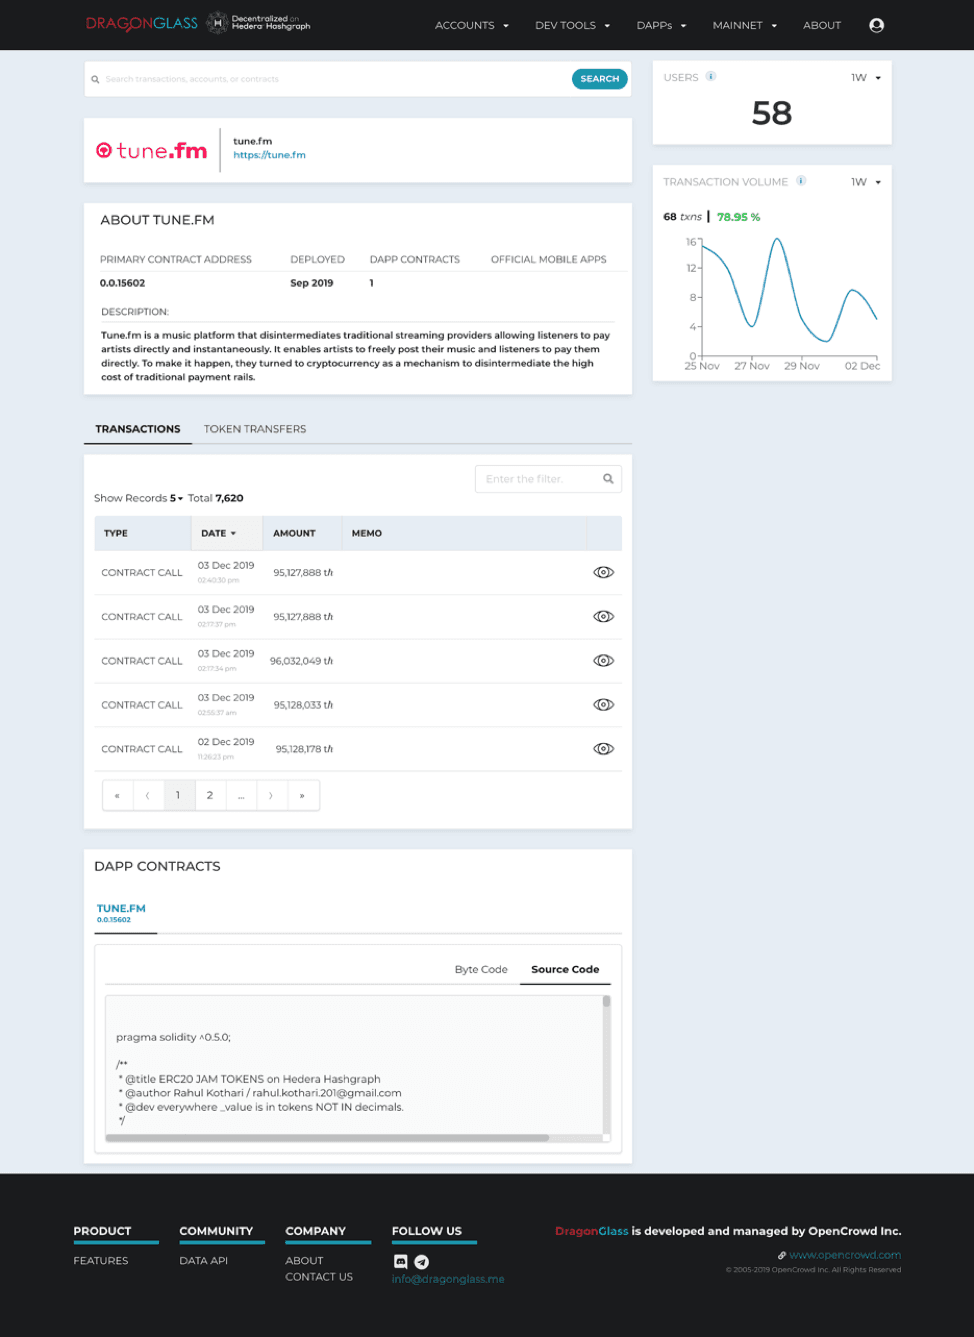Image resolution: width=974 pixels, height=1337 pixels.
Task: Select the tune.fm logo thumbnail
Action: point(151,150)
